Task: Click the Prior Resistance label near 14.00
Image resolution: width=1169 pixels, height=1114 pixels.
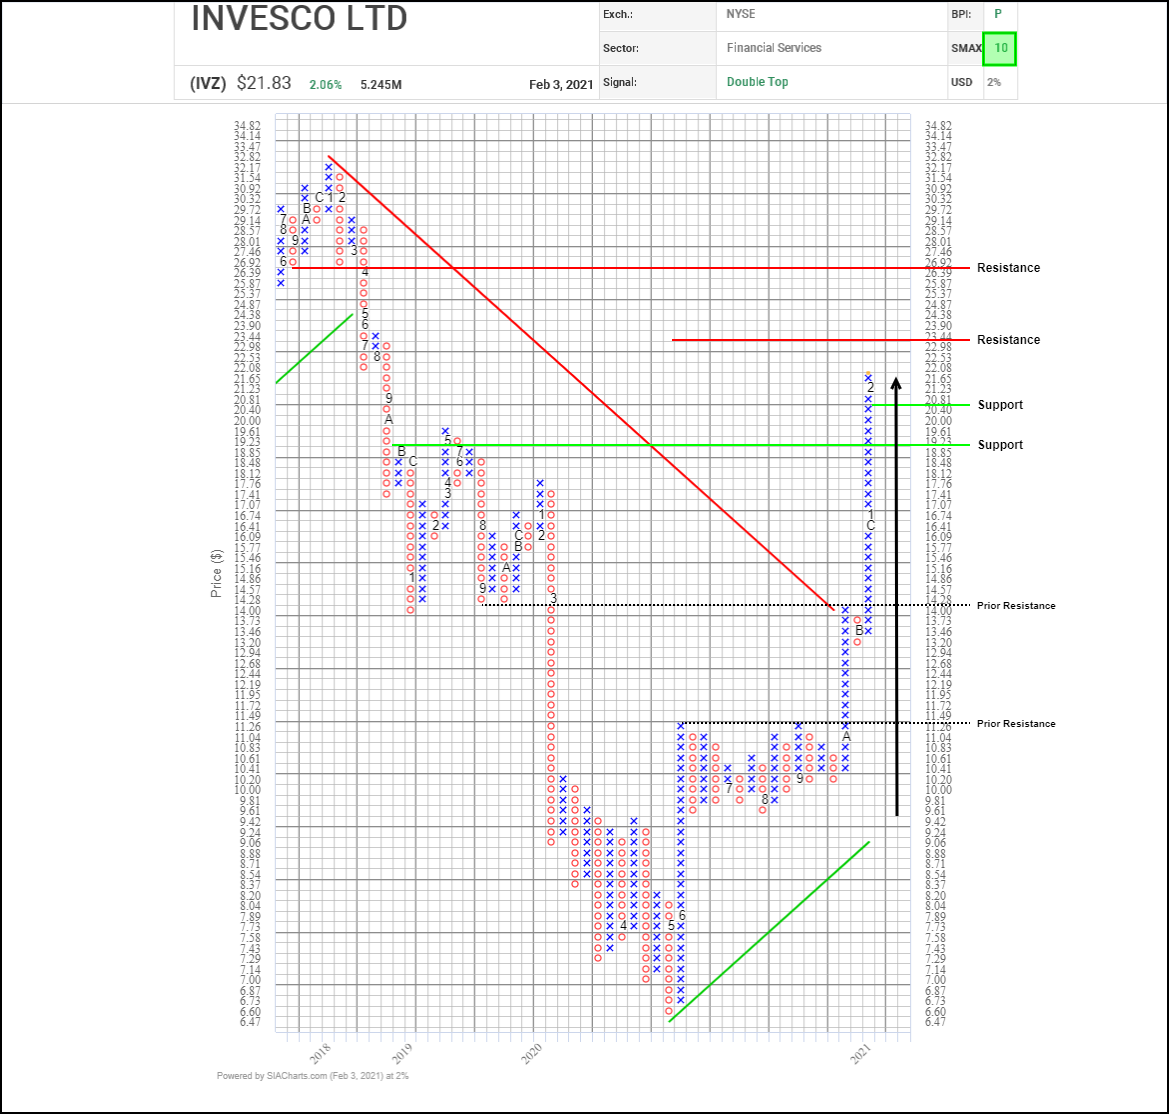Action: point(1016,606)
